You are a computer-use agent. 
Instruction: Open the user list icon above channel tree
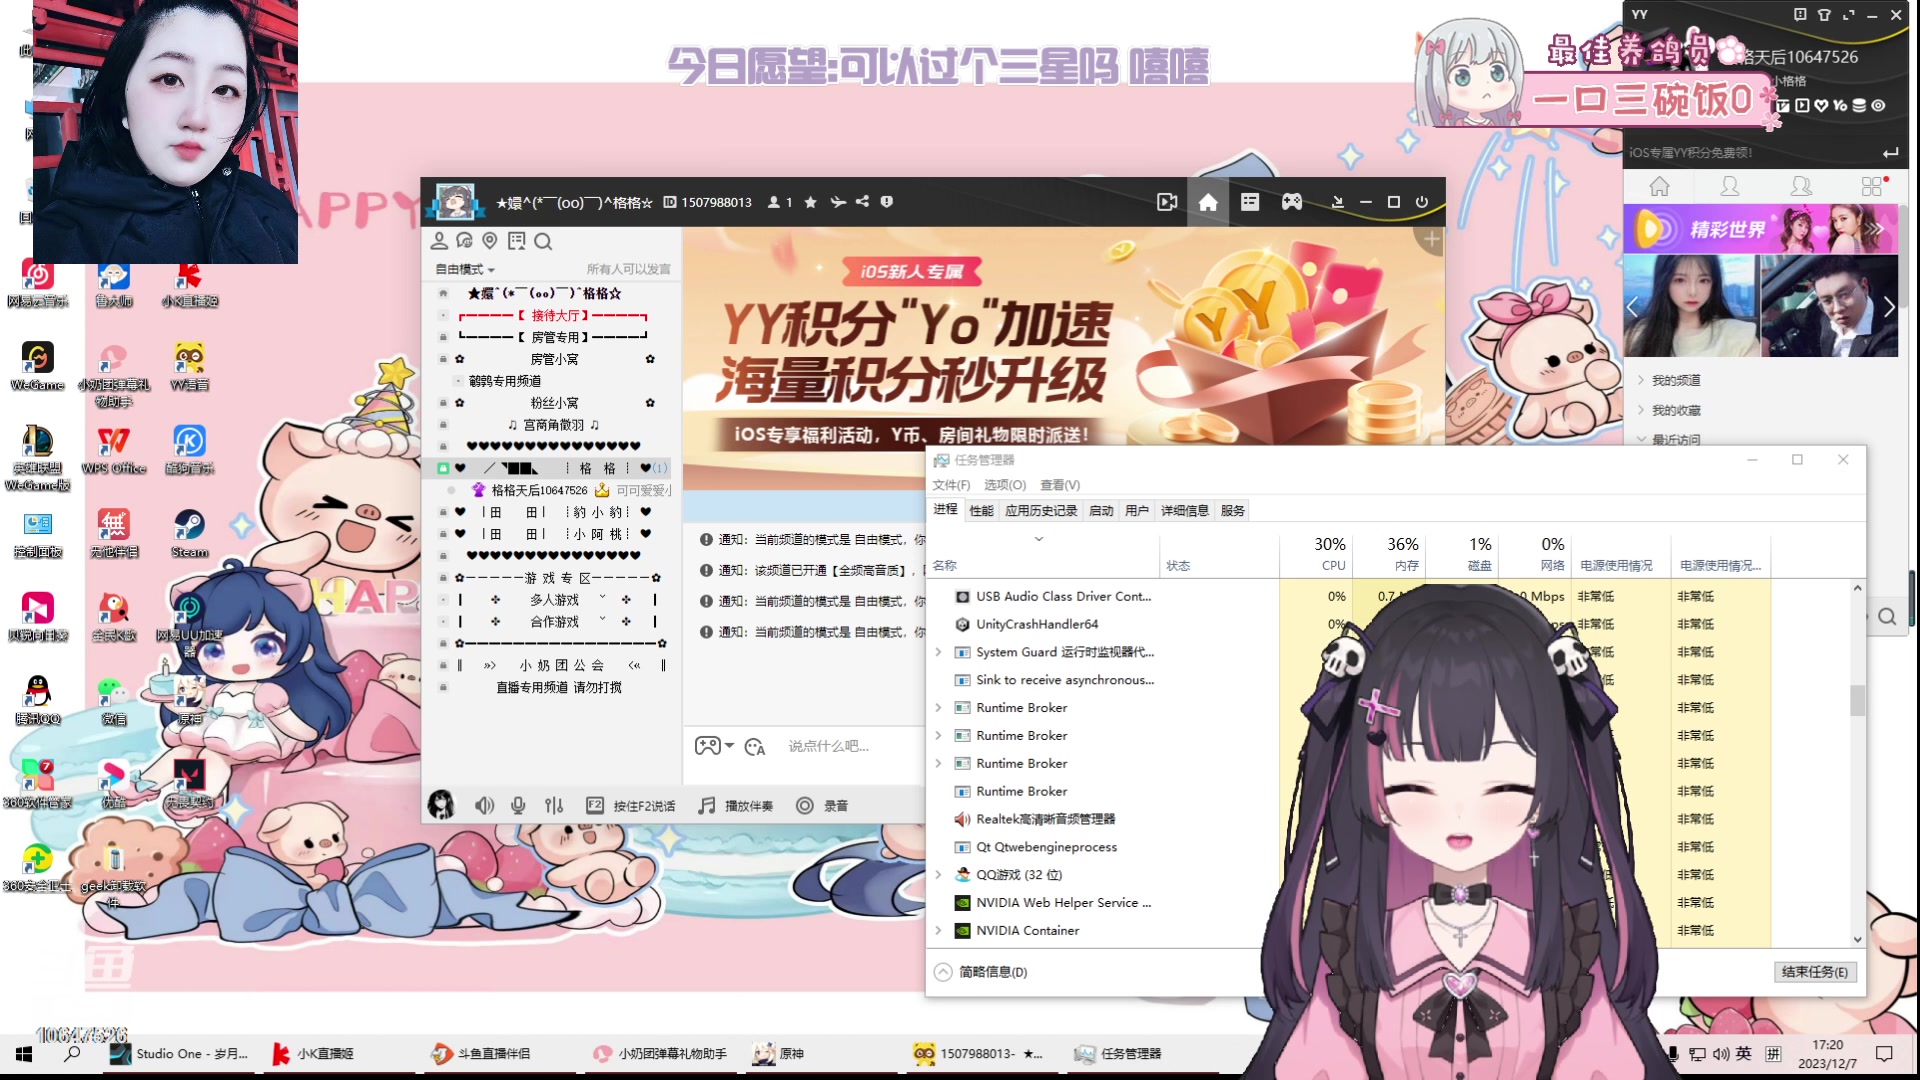(x=439, y=241)
